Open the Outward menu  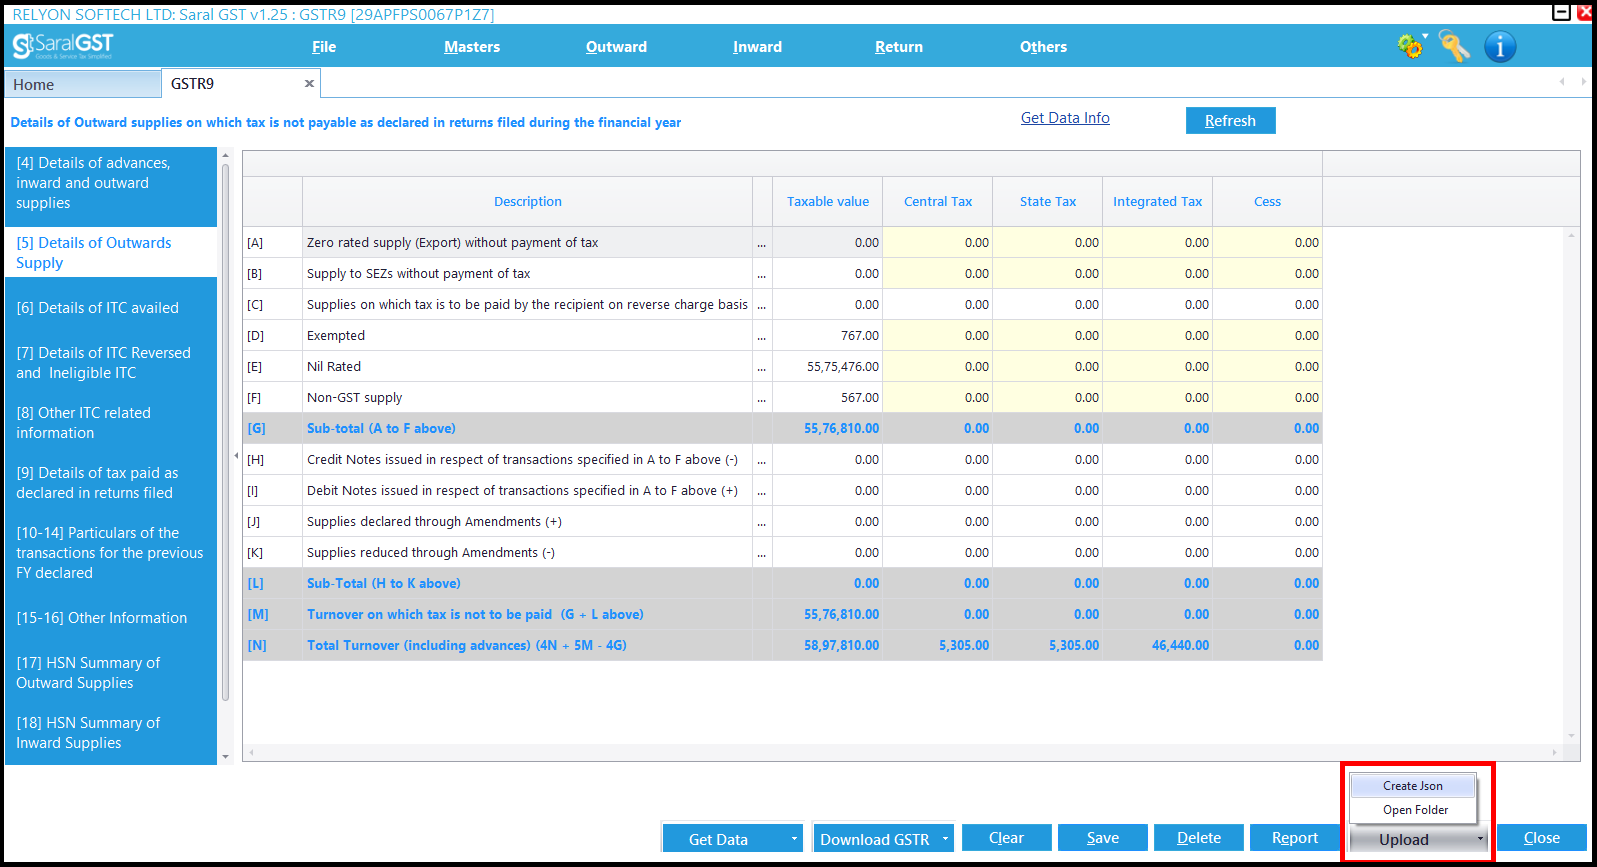(616, 47)
